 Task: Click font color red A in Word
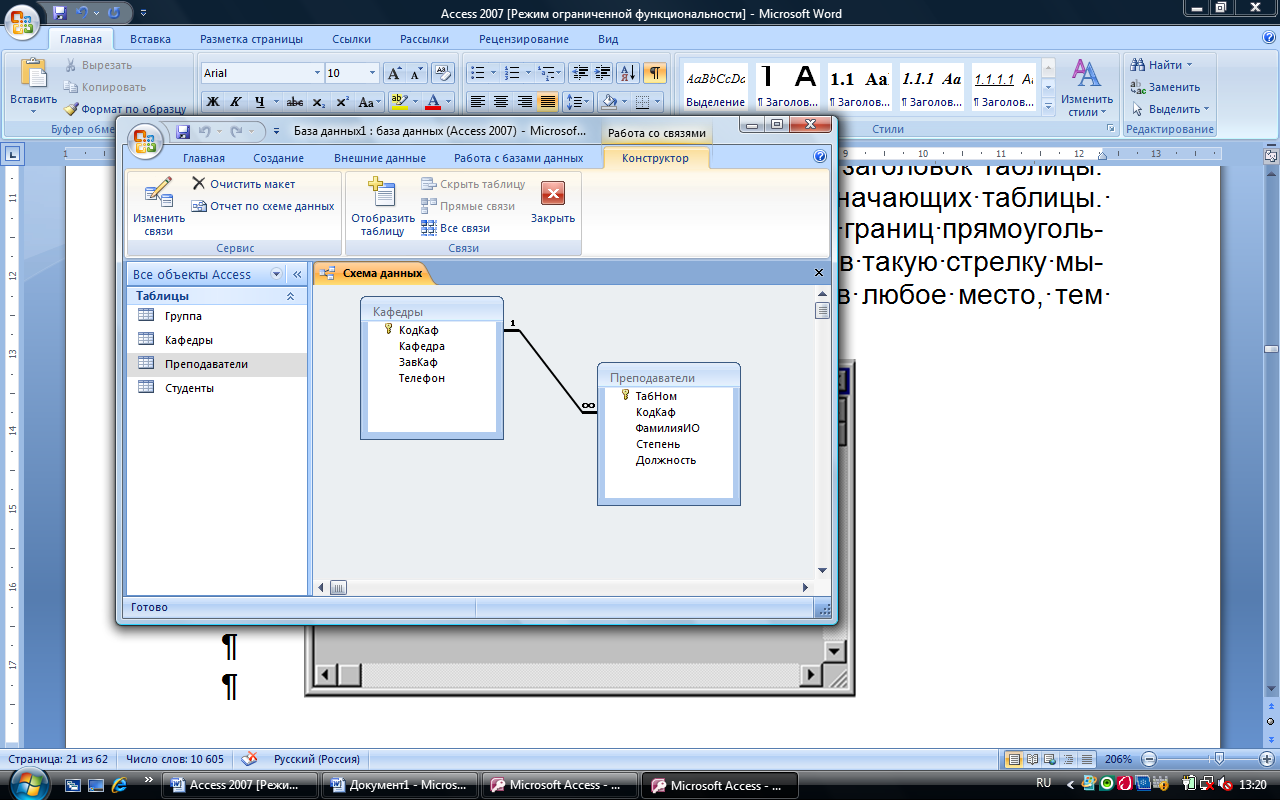click(x=433, y=102)
